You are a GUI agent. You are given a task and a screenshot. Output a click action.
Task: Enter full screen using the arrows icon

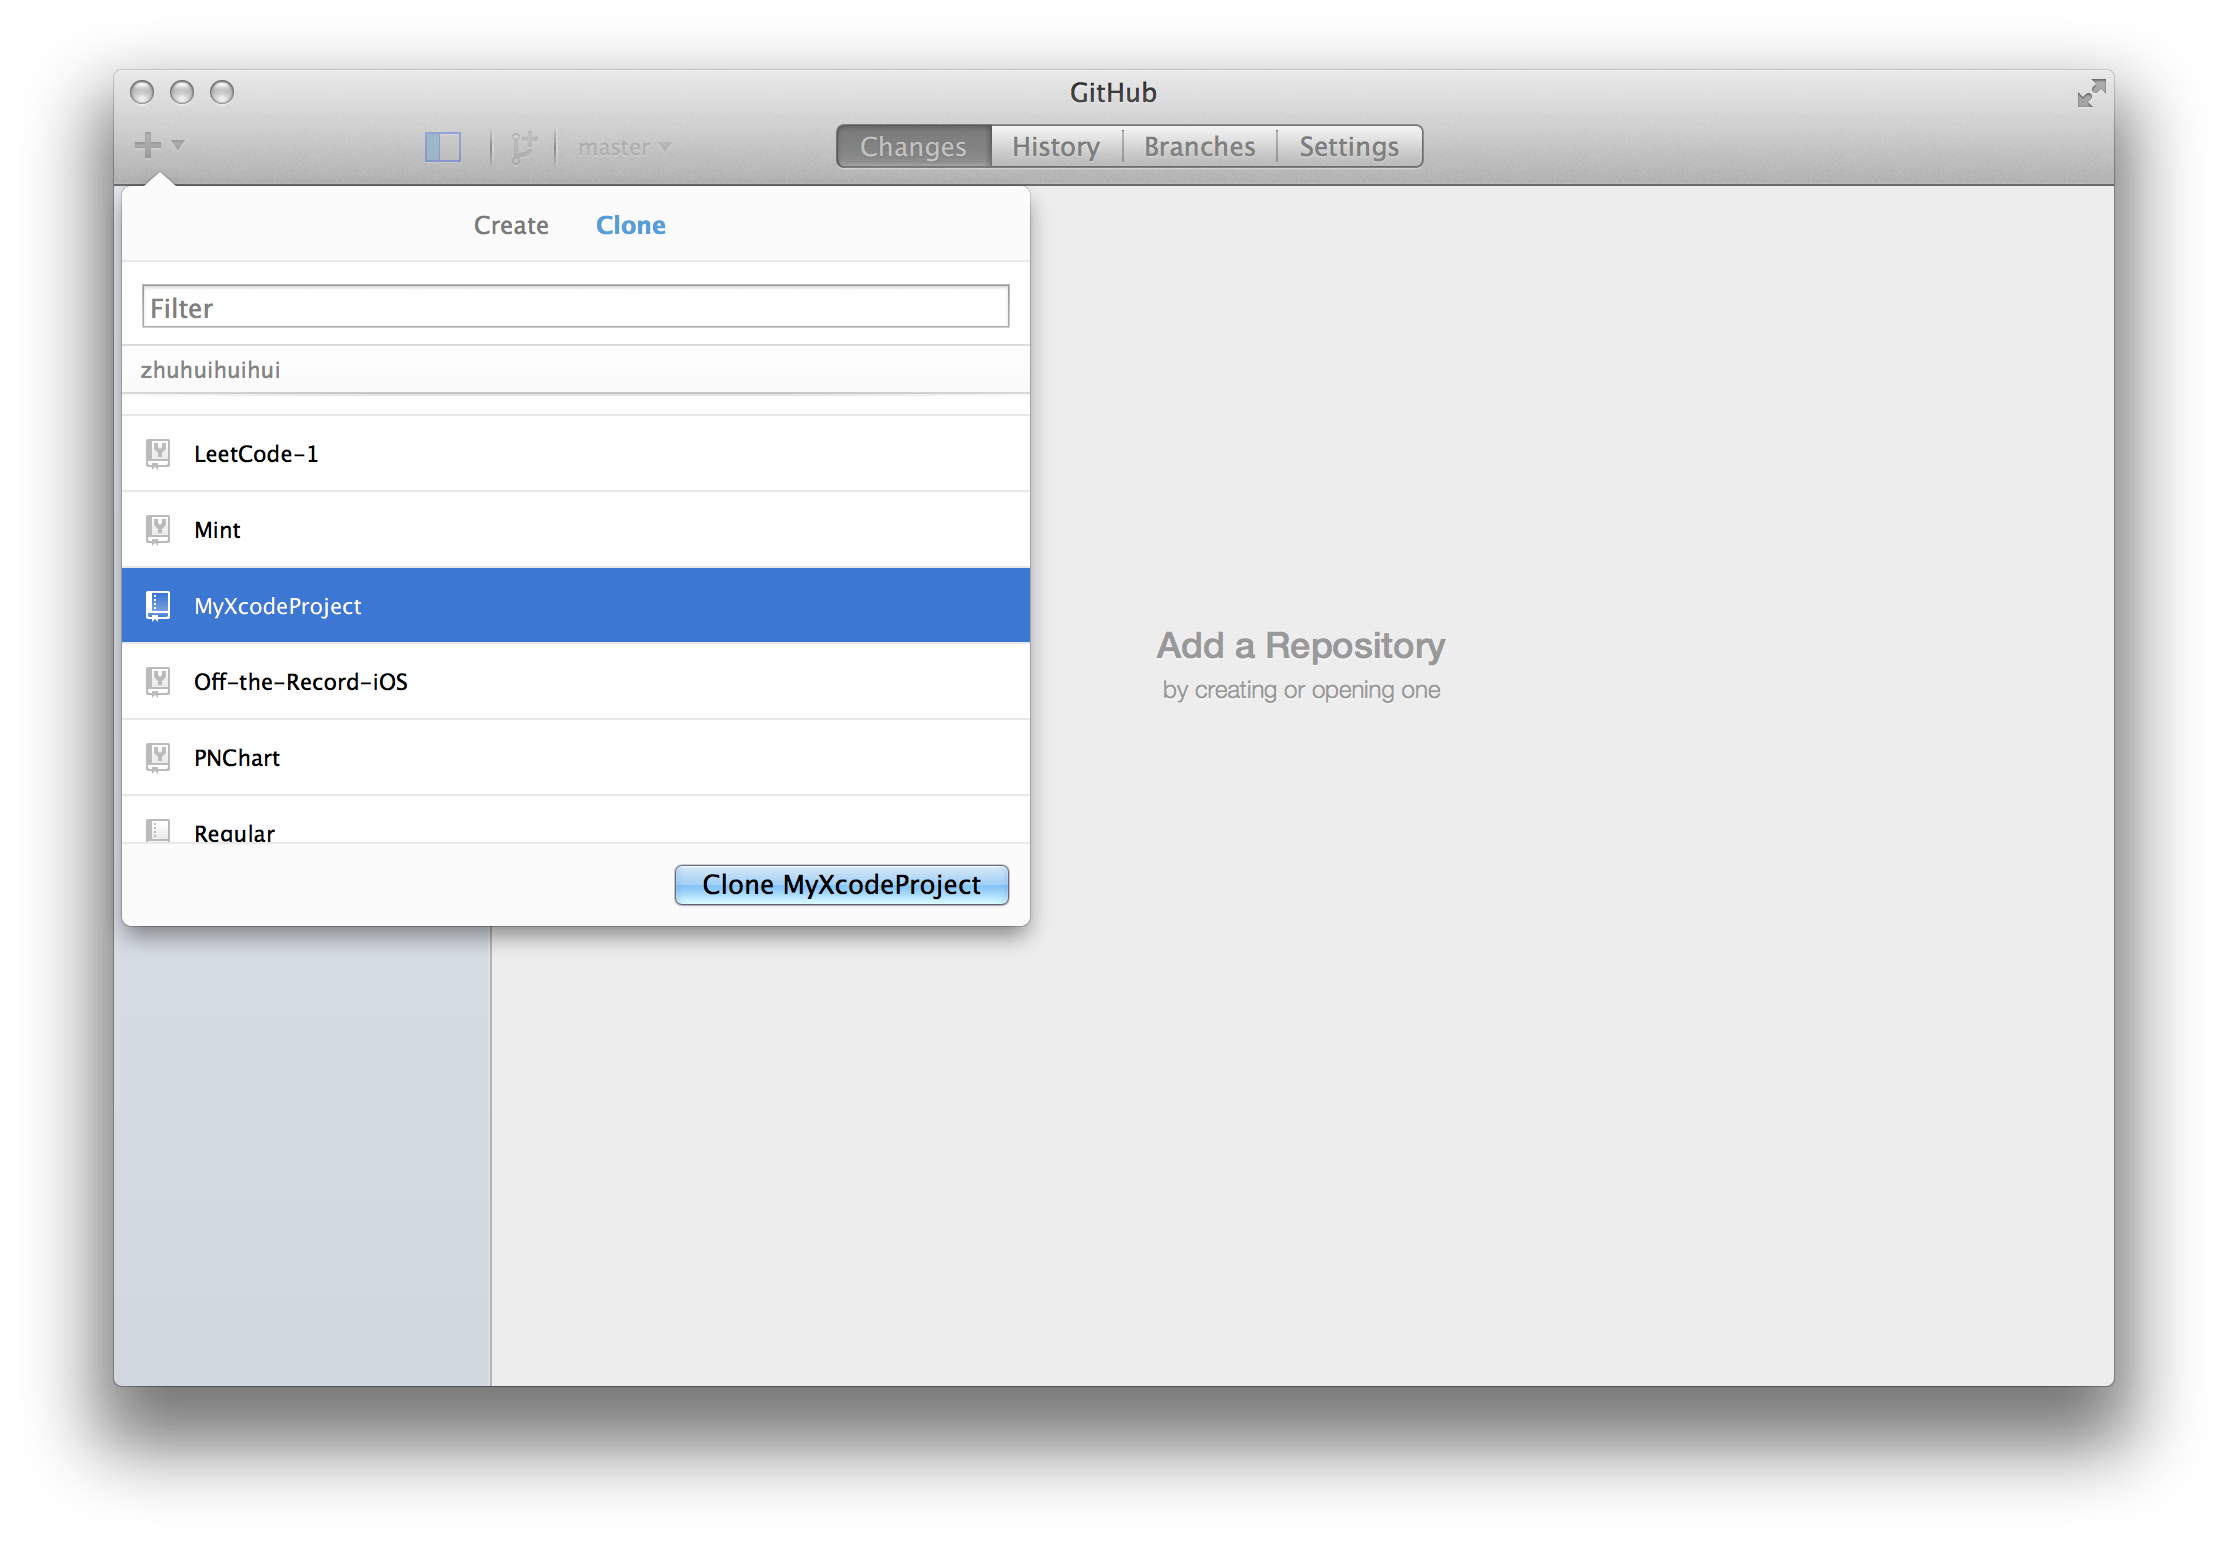click(x=2091, y=93)
